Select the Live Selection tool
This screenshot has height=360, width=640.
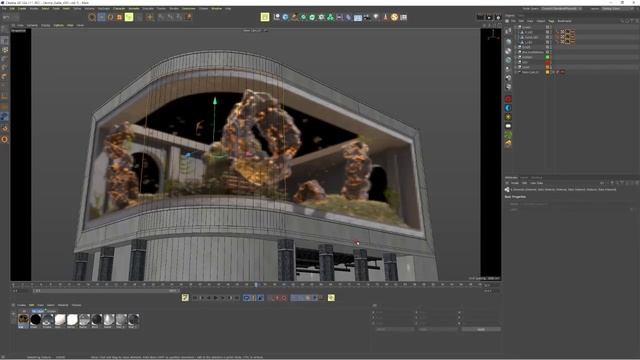pos(92,17)
